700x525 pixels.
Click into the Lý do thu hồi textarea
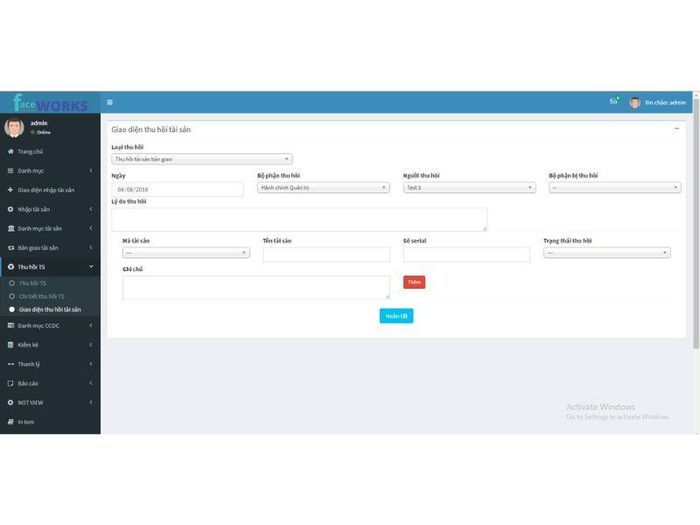click(299, 219)
